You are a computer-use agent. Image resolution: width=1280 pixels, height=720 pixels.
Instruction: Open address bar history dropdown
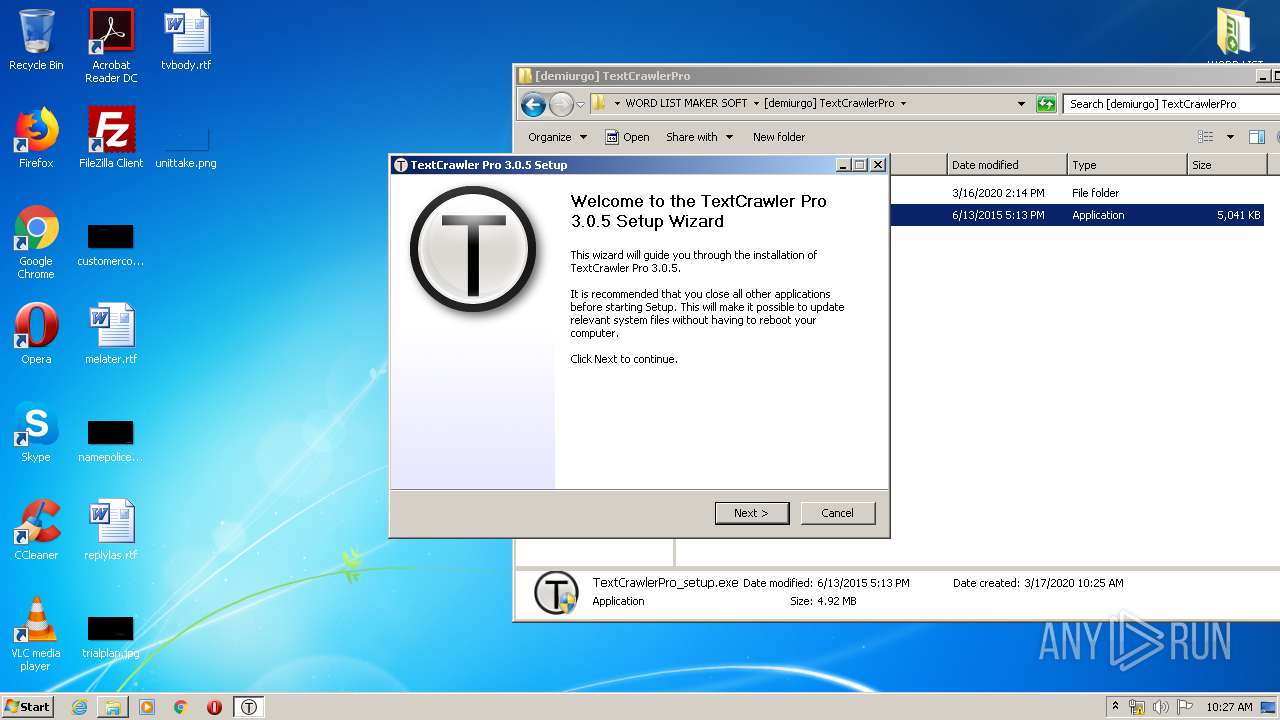coord(1021,103)
